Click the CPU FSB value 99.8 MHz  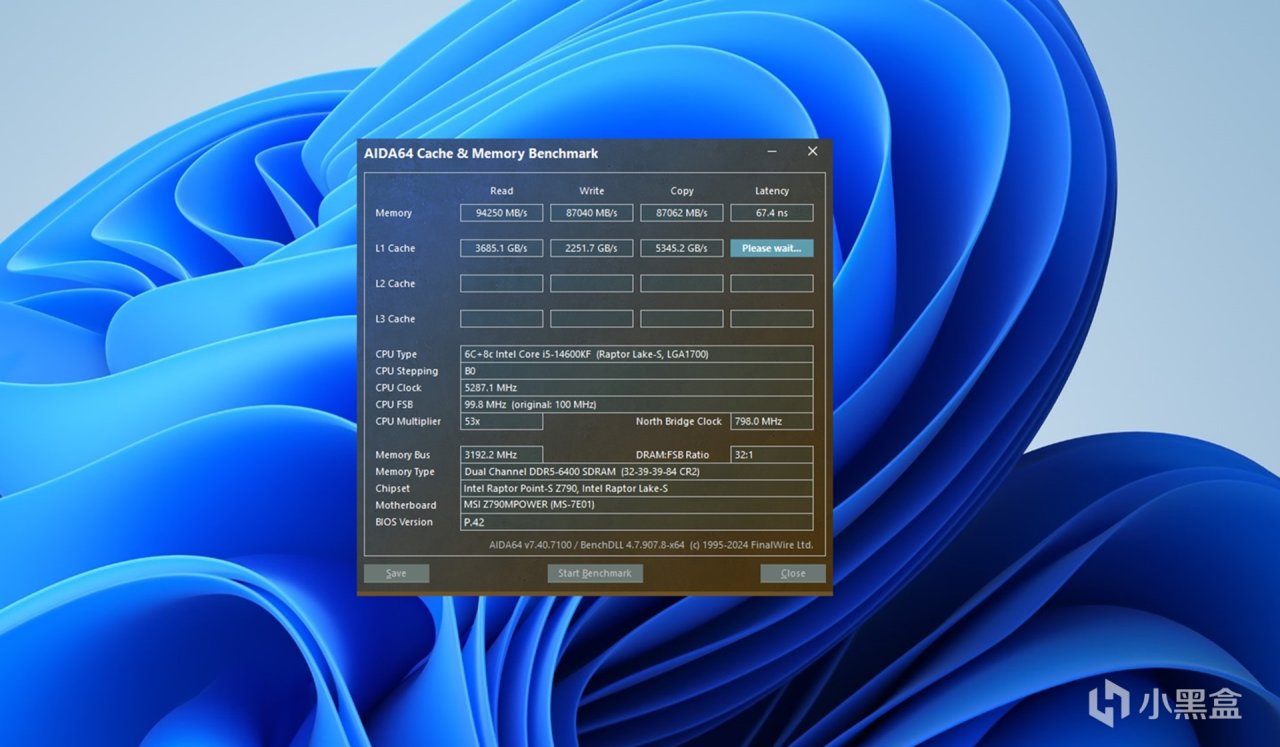point(637,405)
